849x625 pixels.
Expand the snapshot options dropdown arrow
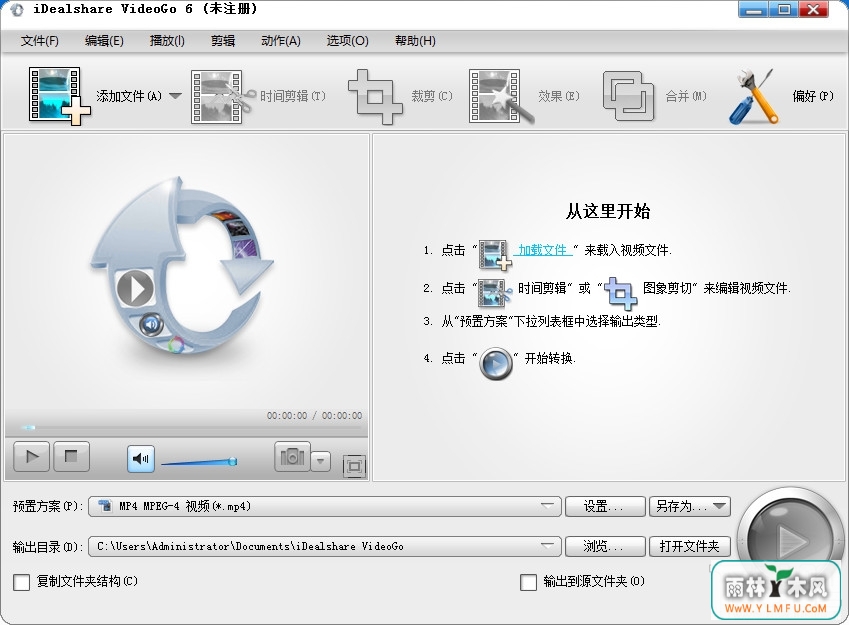pos(321,461)
